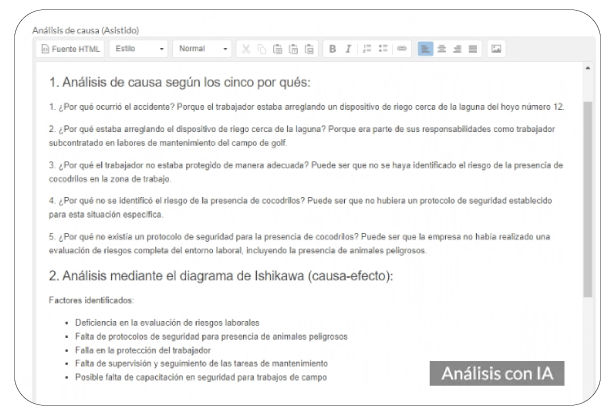This screenshot has width=615, height=415.
Task: Click the Cut scissors icon
Action: pos(246,49)
